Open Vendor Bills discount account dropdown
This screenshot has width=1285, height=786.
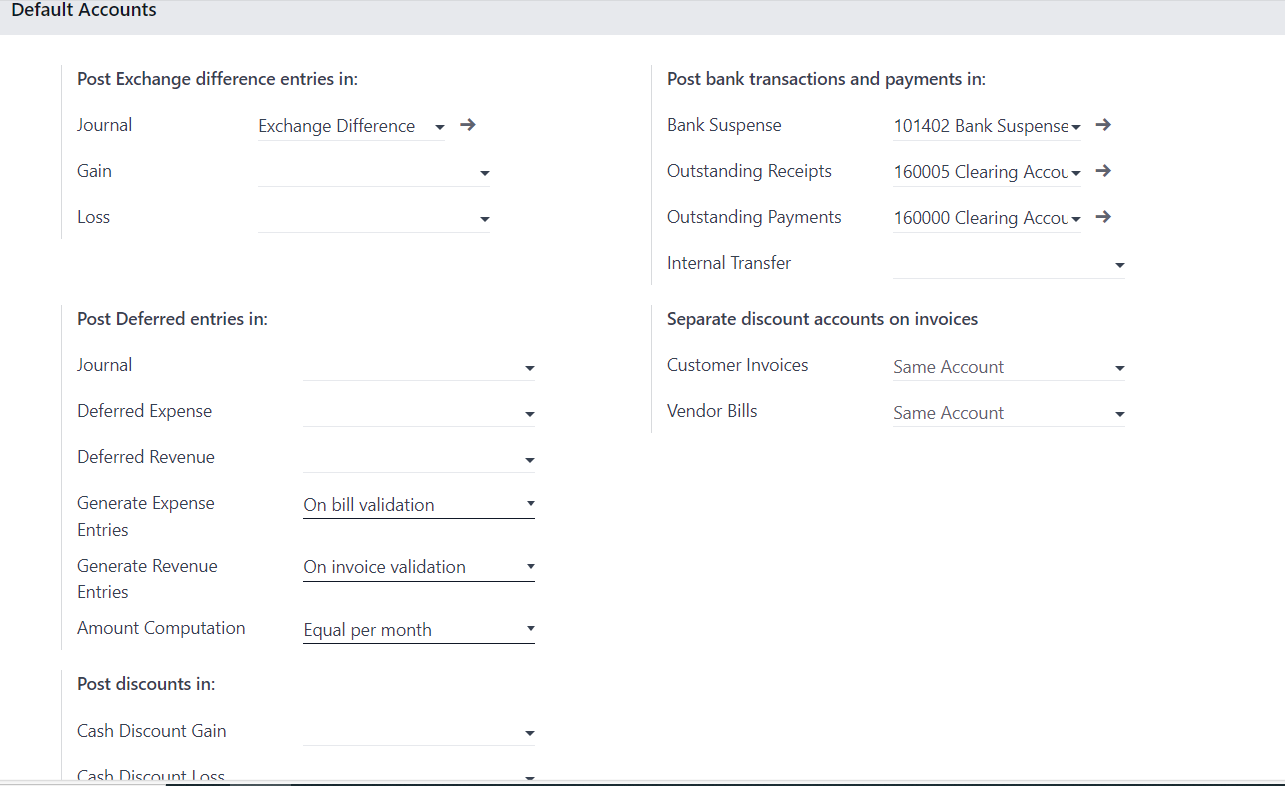(1120, 414)
